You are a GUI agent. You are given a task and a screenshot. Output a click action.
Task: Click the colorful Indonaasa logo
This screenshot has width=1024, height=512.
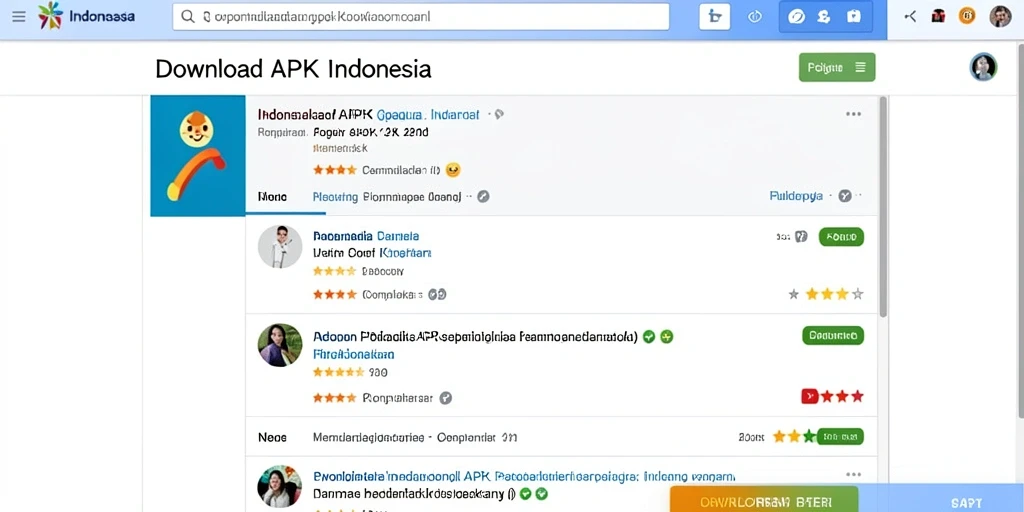tap(50, 16)
